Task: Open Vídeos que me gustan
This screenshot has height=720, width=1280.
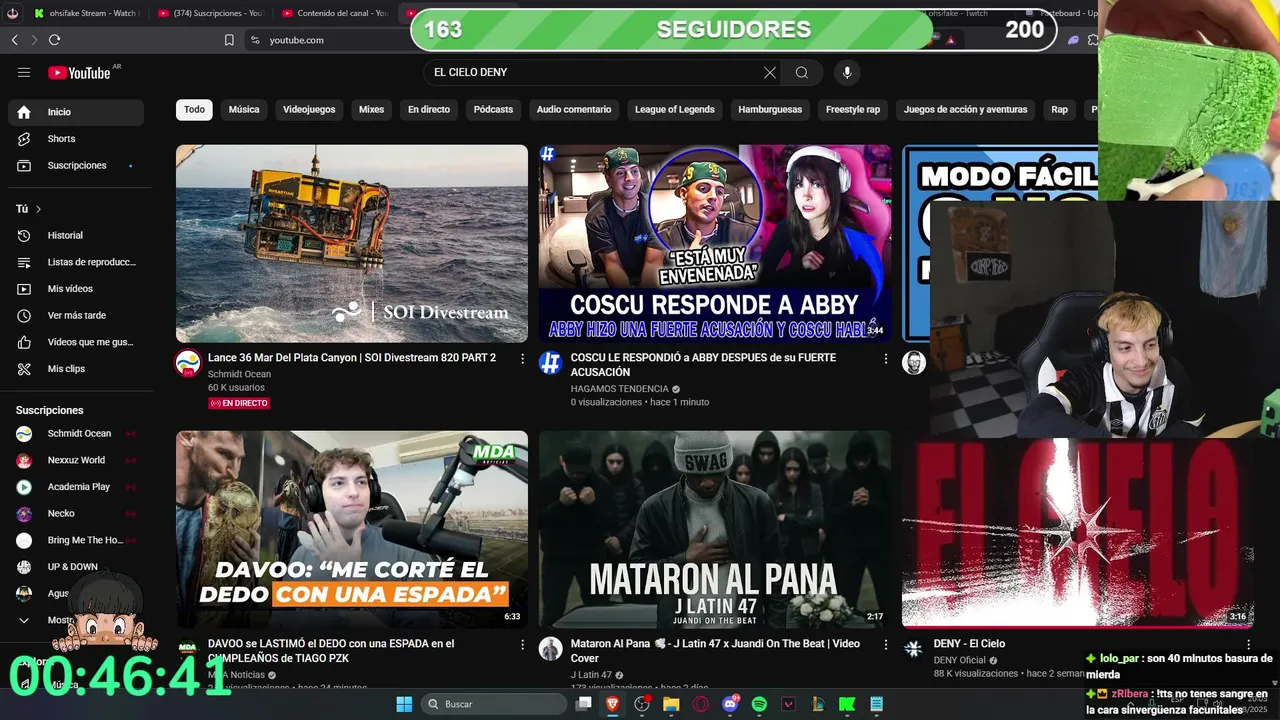Action: [76, 342]
